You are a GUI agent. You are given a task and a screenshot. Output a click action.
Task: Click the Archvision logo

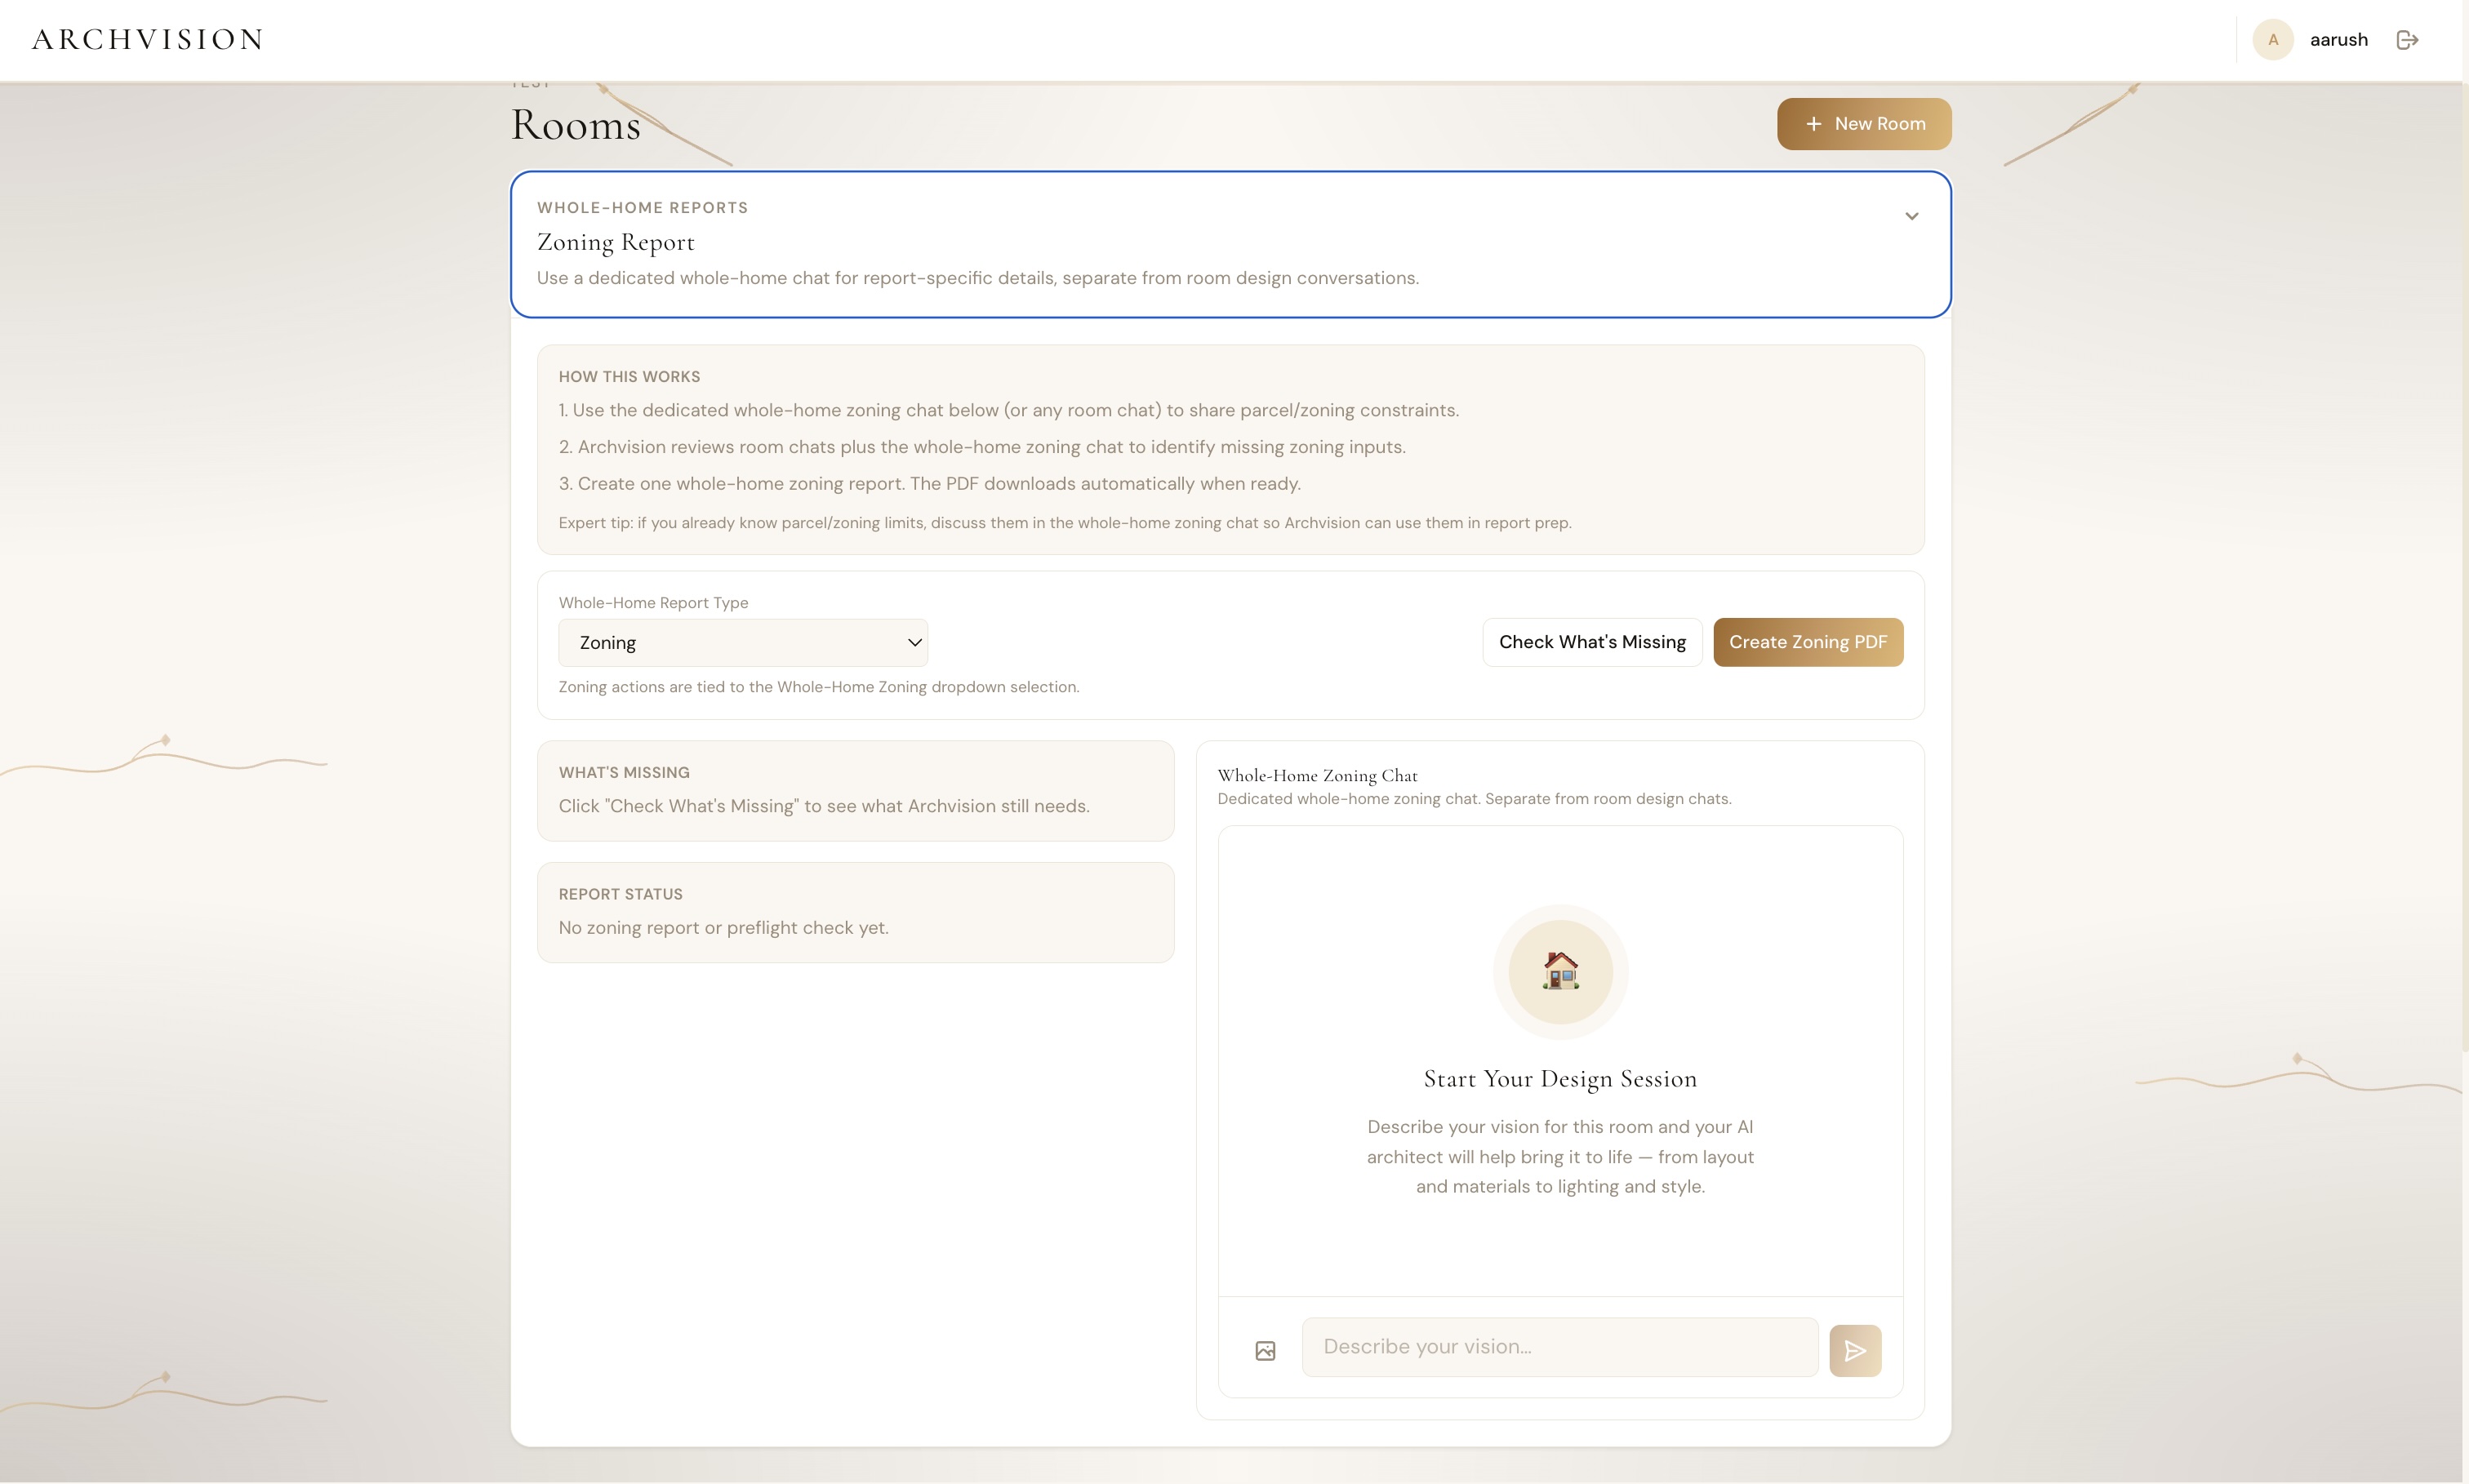148,40
